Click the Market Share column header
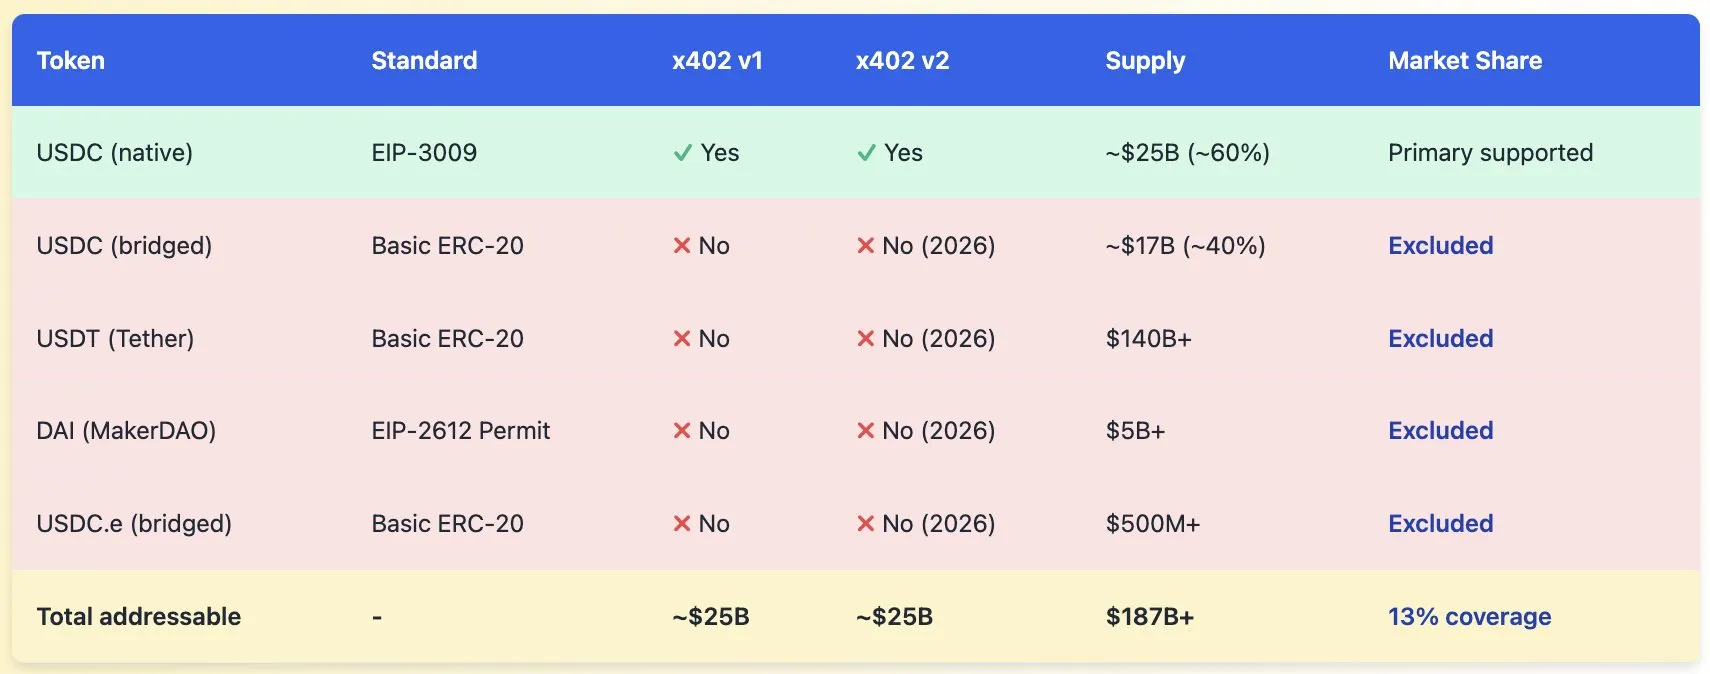Screen dimensions: 1710x674 coord(1465,61)
